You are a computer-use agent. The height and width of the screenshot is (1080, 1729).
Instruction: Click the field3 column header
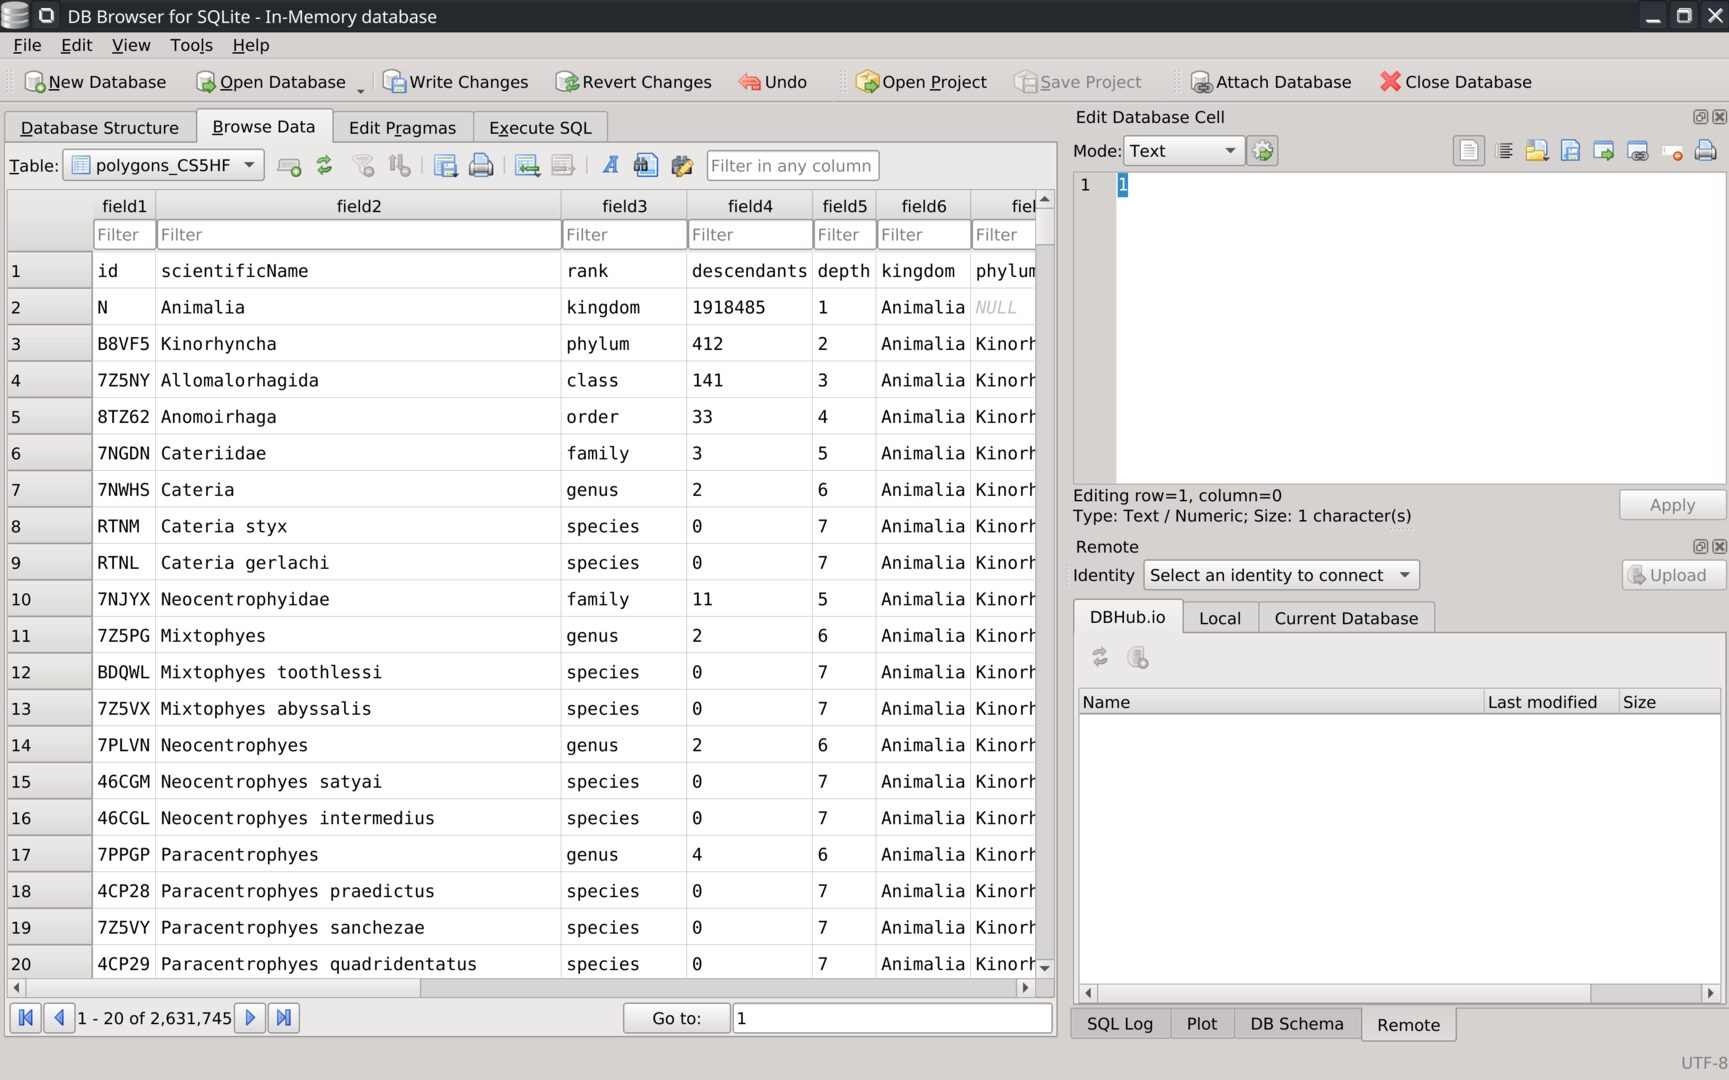(x=625, y=206)
